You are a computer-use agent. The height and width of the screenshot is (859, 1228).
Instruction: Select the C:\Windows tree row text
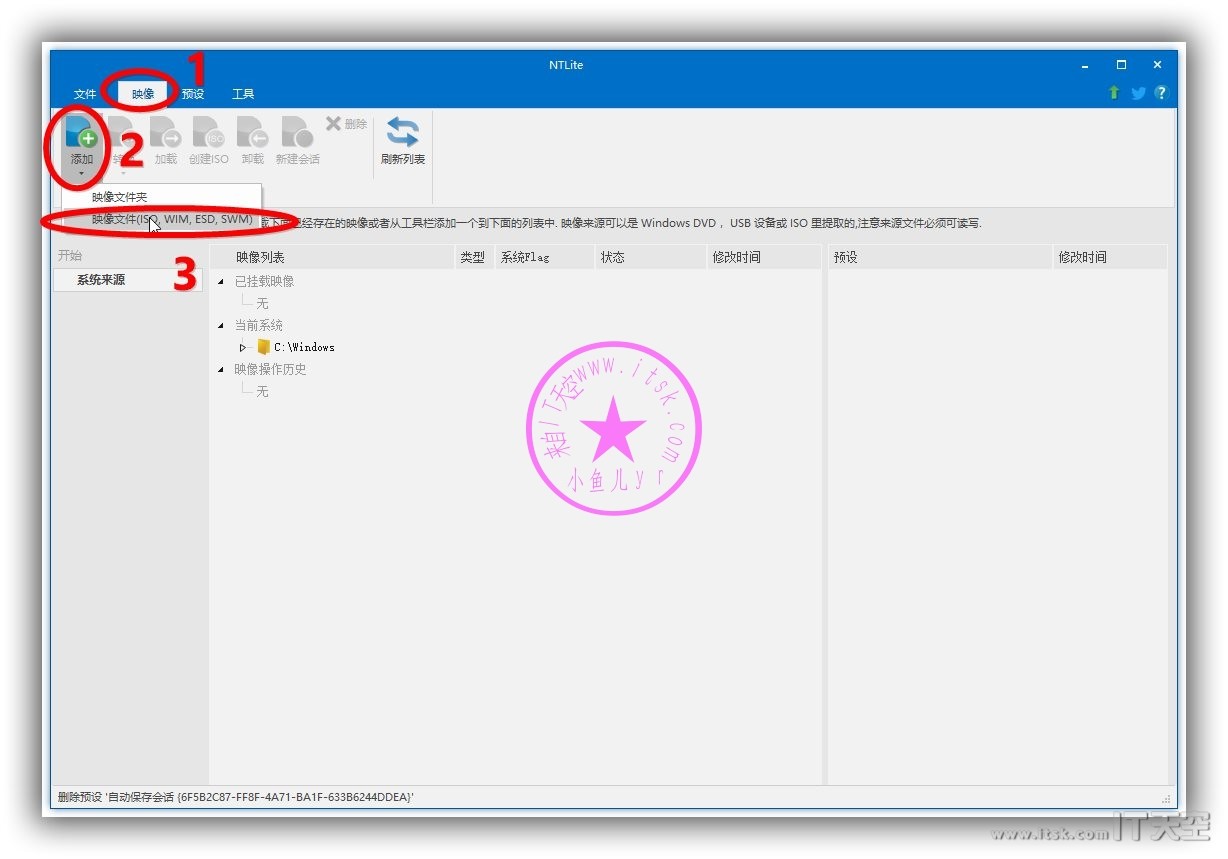tap(304, 347)
